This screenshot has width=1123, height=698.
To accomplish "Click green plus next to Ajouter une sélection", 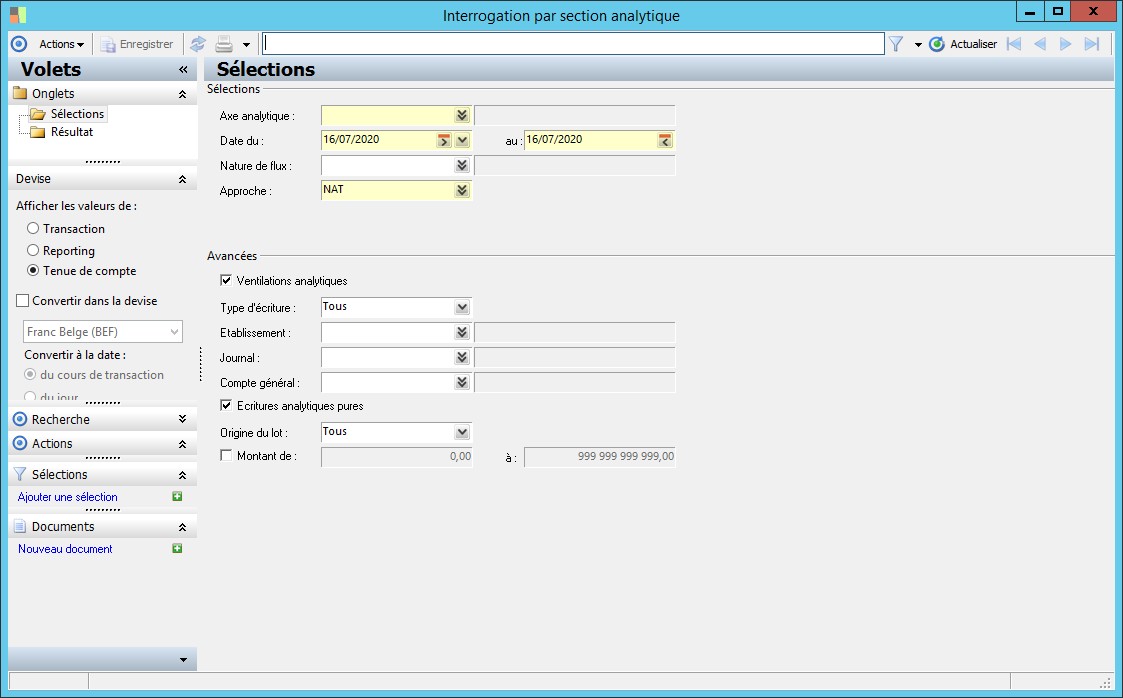I will [x=177, y=497].
